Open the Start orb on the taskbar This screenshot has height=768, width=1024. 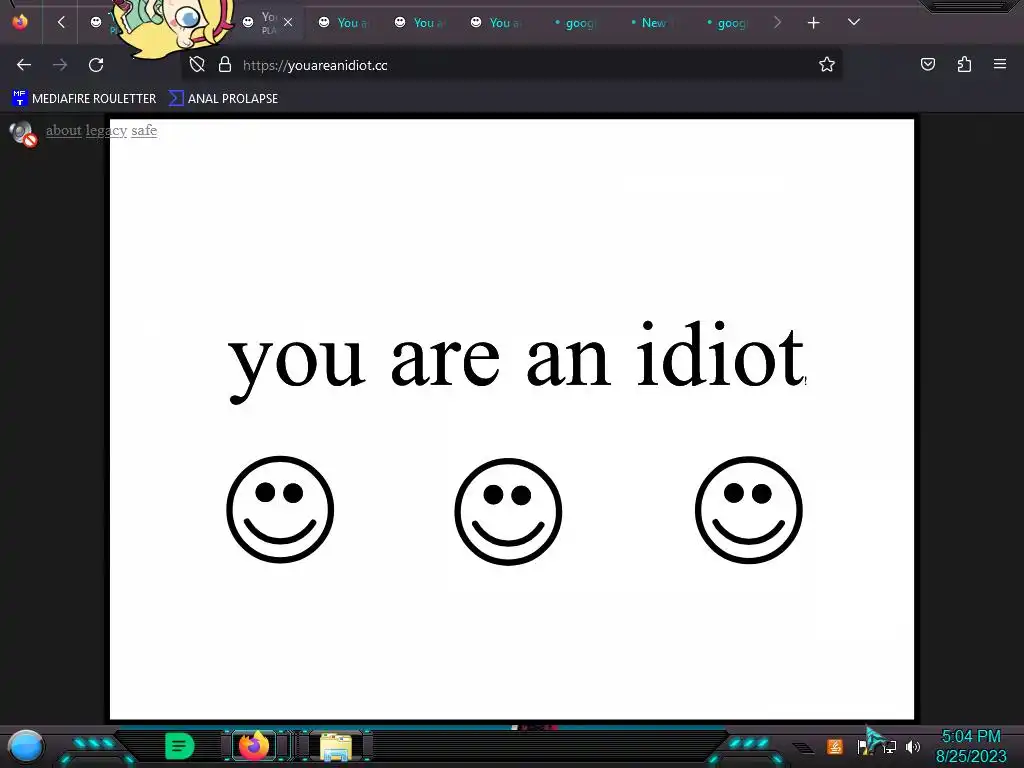[26, 747]
